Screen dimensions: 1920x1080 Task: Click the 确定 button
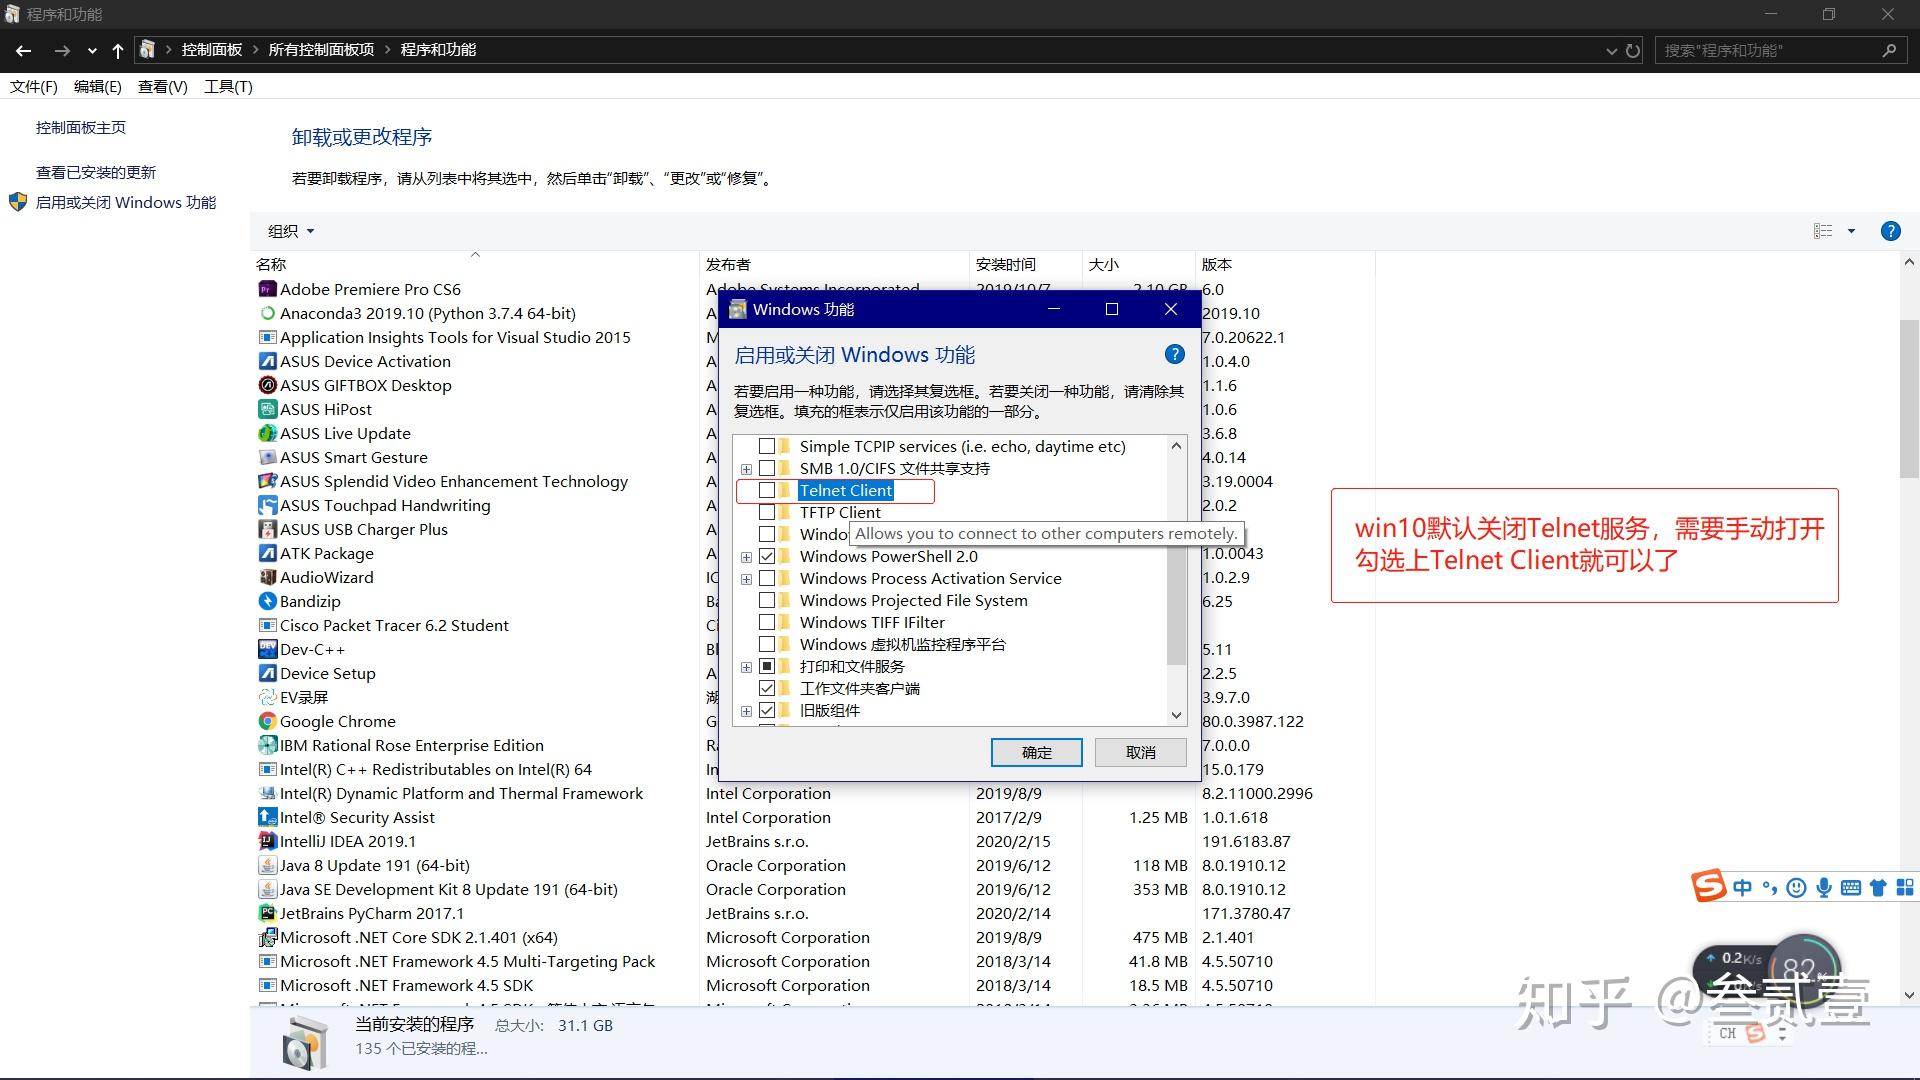coord(1036,752)
